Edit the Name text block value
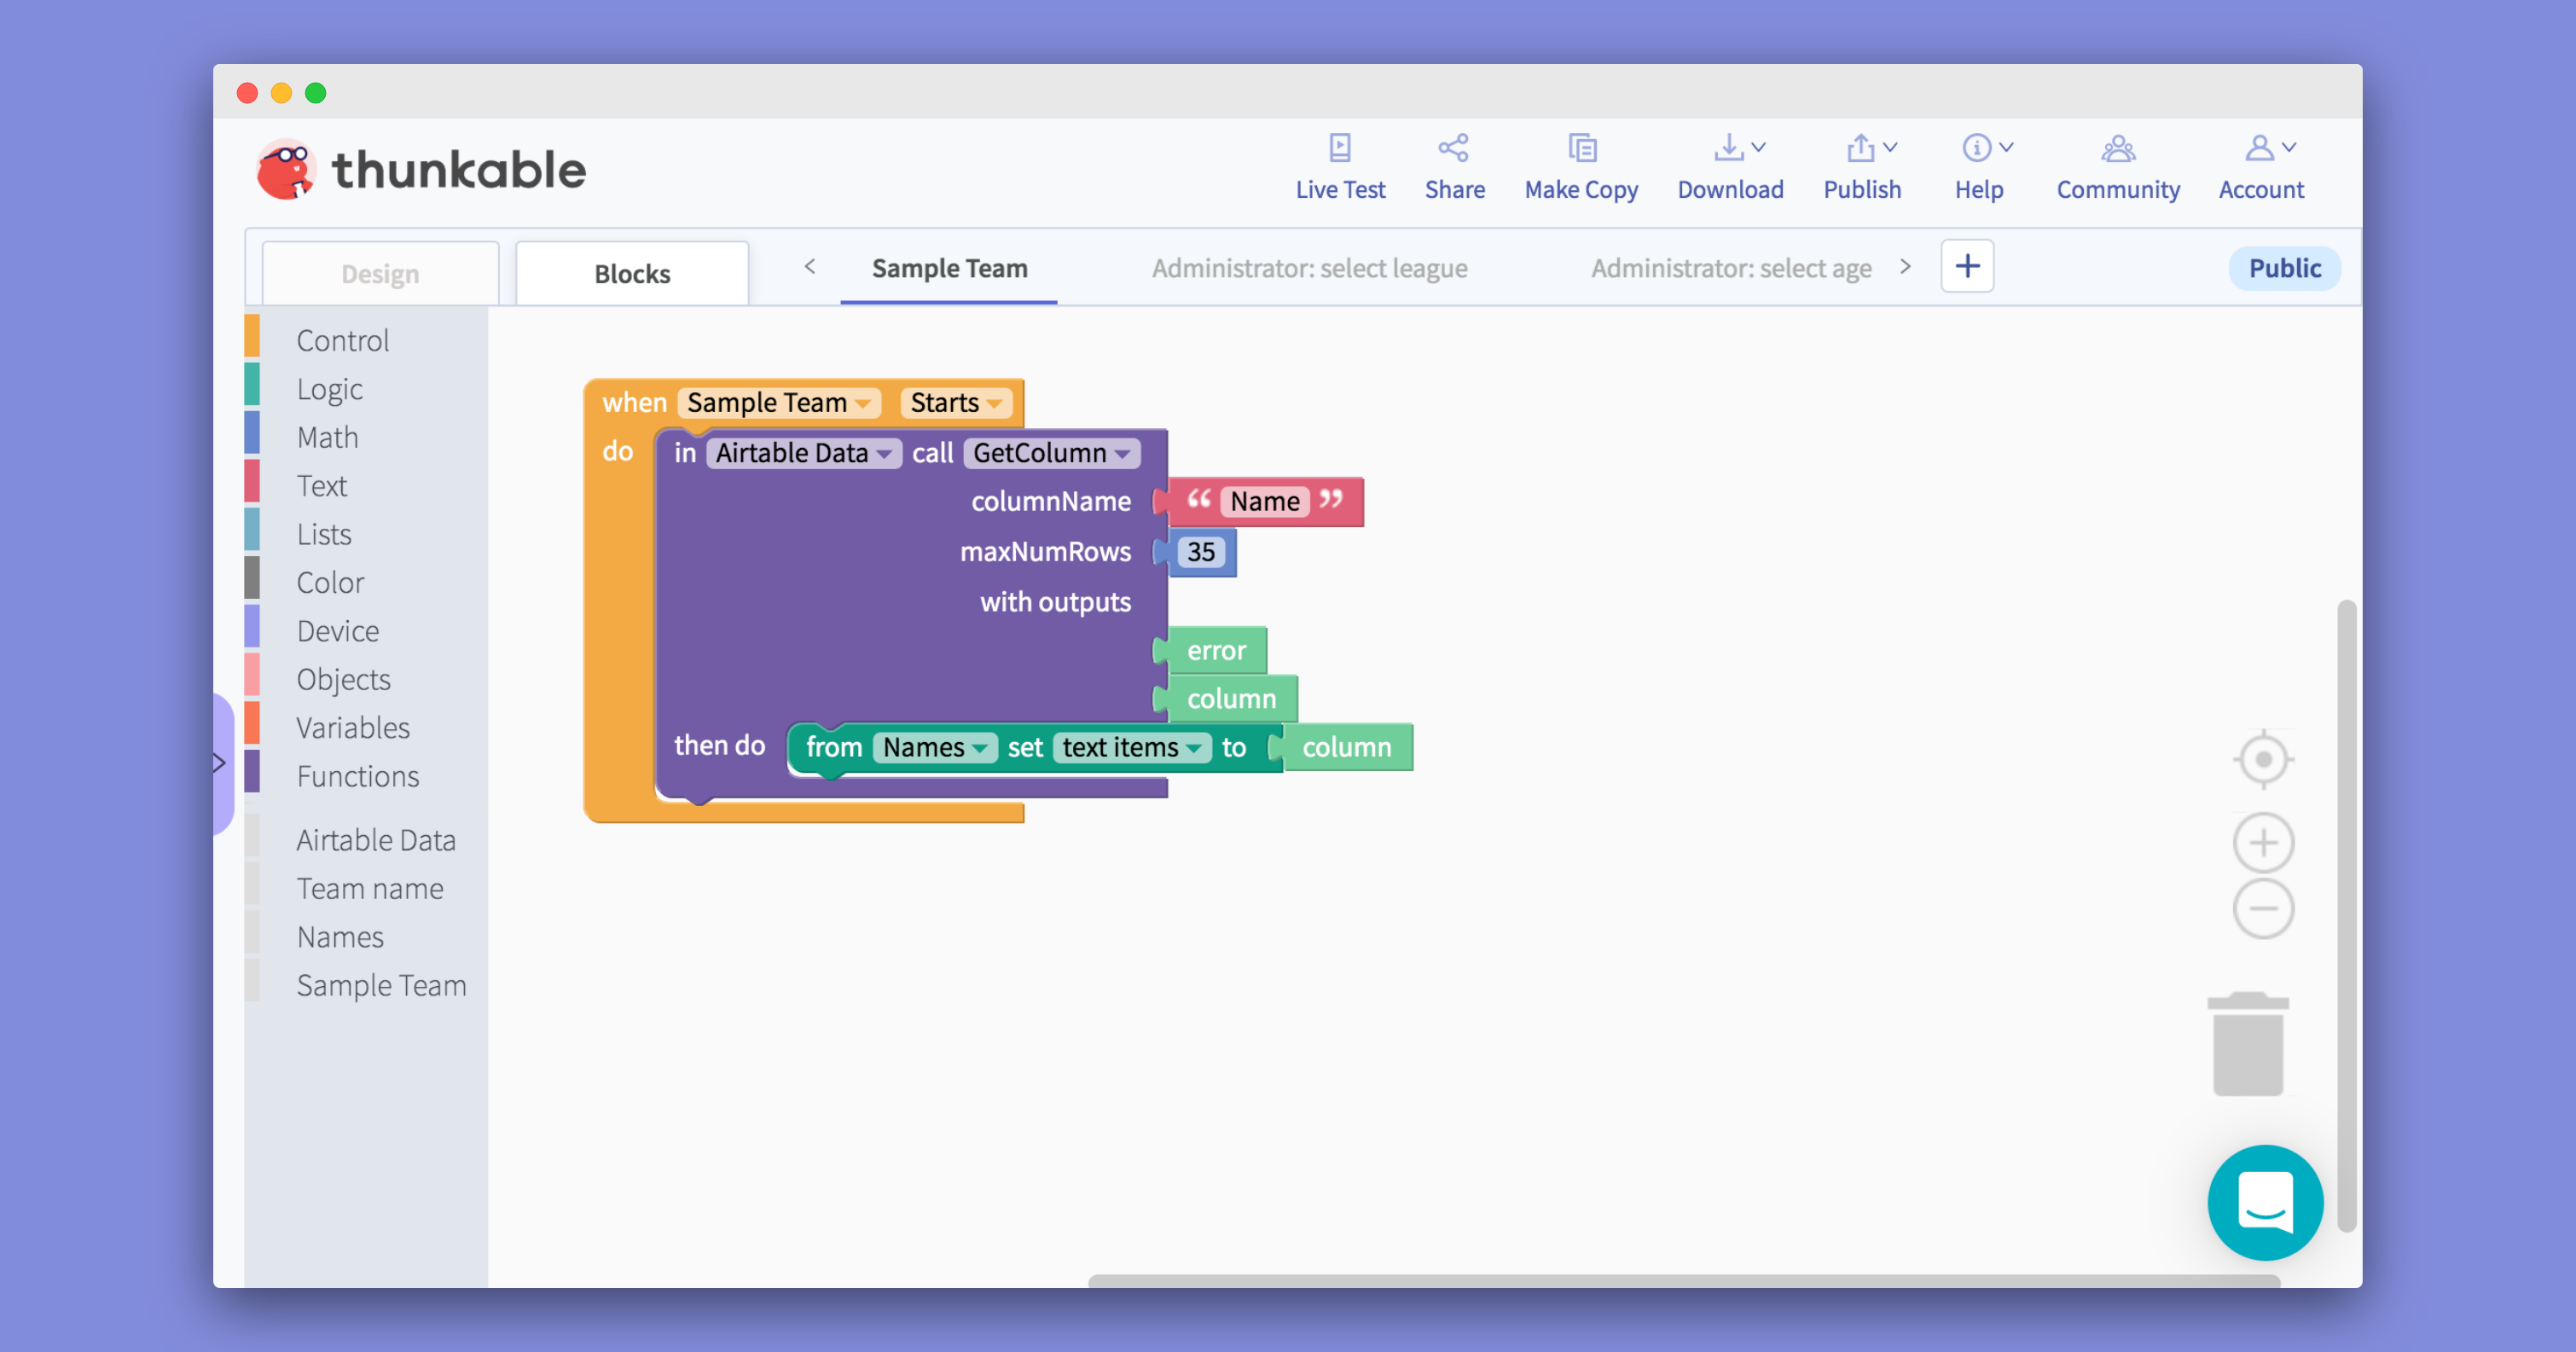Image resolution: width=2576 pixels, height=1352 pixels. (1264, 501)
